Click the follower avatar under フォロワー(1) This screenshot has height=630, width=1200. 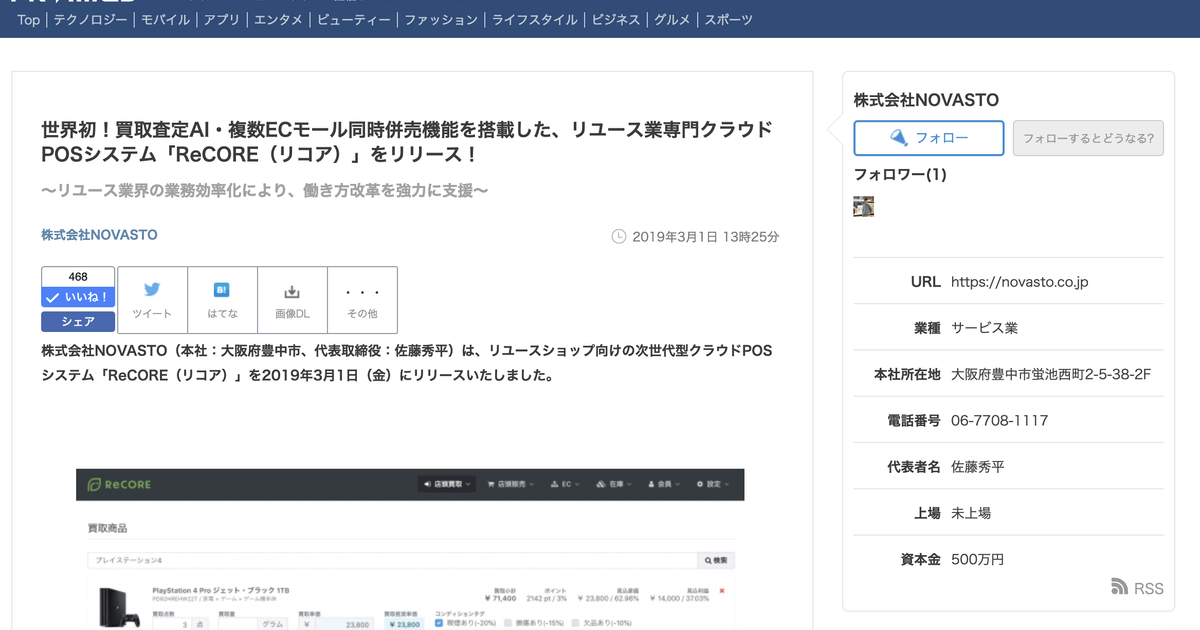[x=864, y=206]
